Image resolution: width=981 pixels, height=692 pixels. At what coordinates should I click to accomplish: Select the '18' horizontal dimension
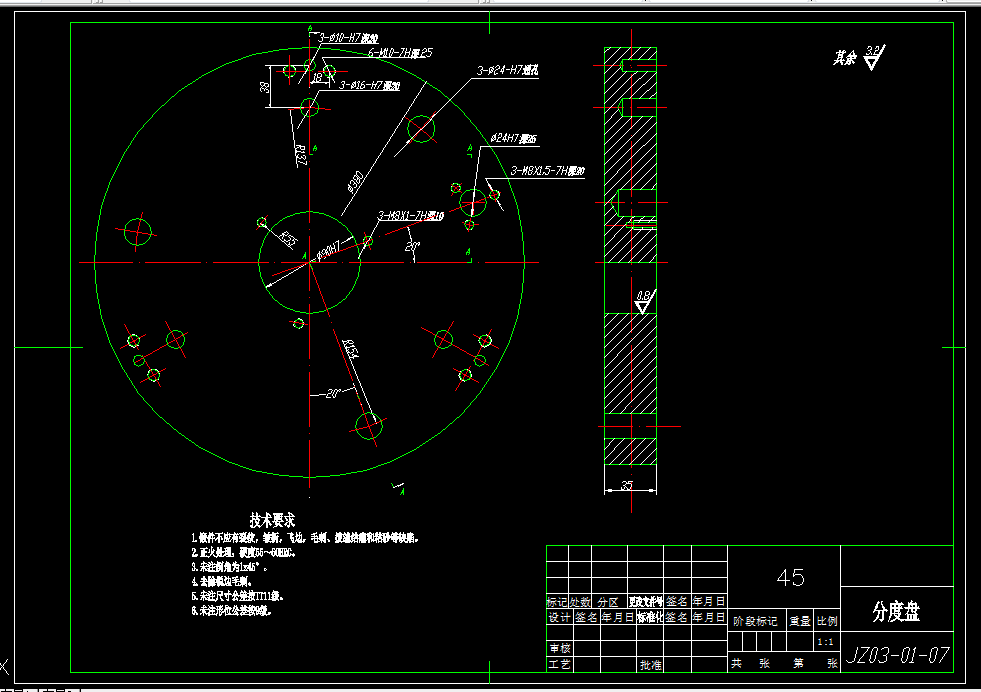[x=318, y=78]
